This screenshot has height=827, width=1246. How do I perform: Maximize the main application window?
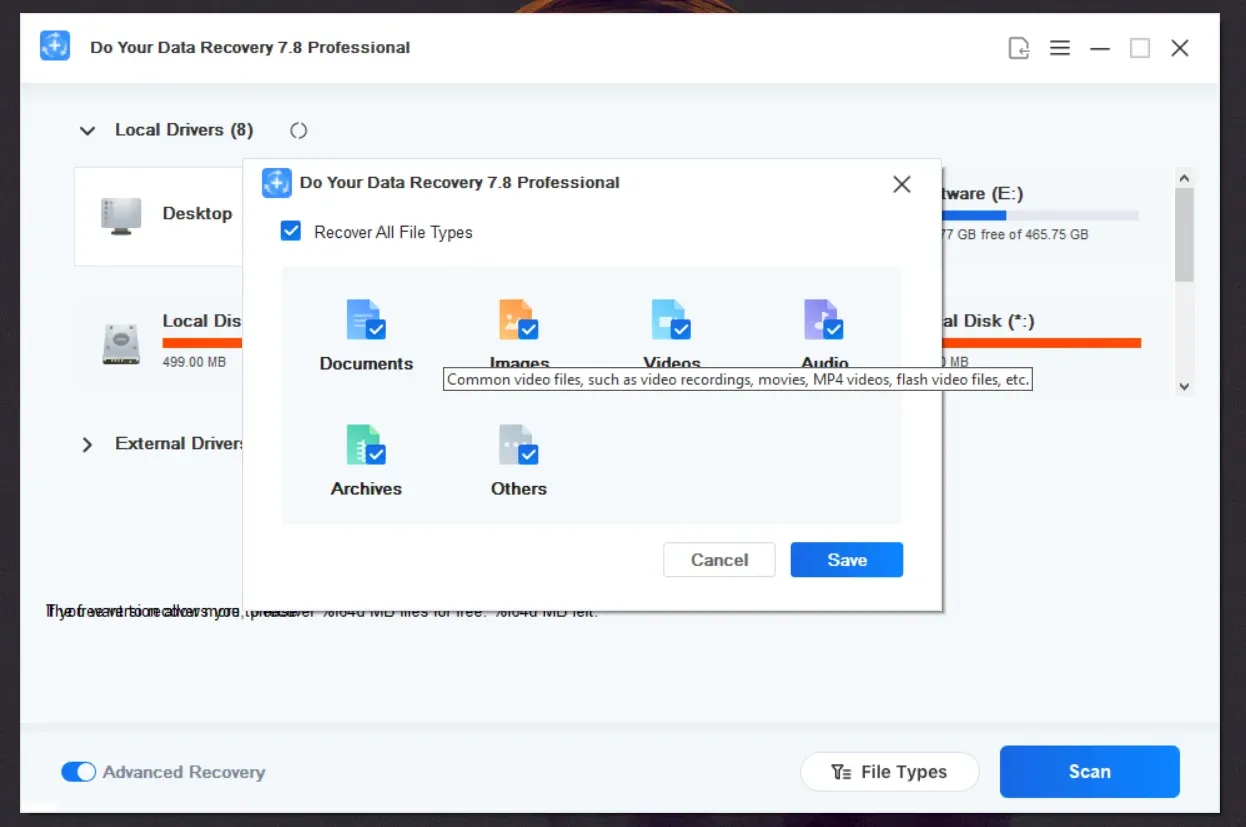click(x=1140, y=48)
